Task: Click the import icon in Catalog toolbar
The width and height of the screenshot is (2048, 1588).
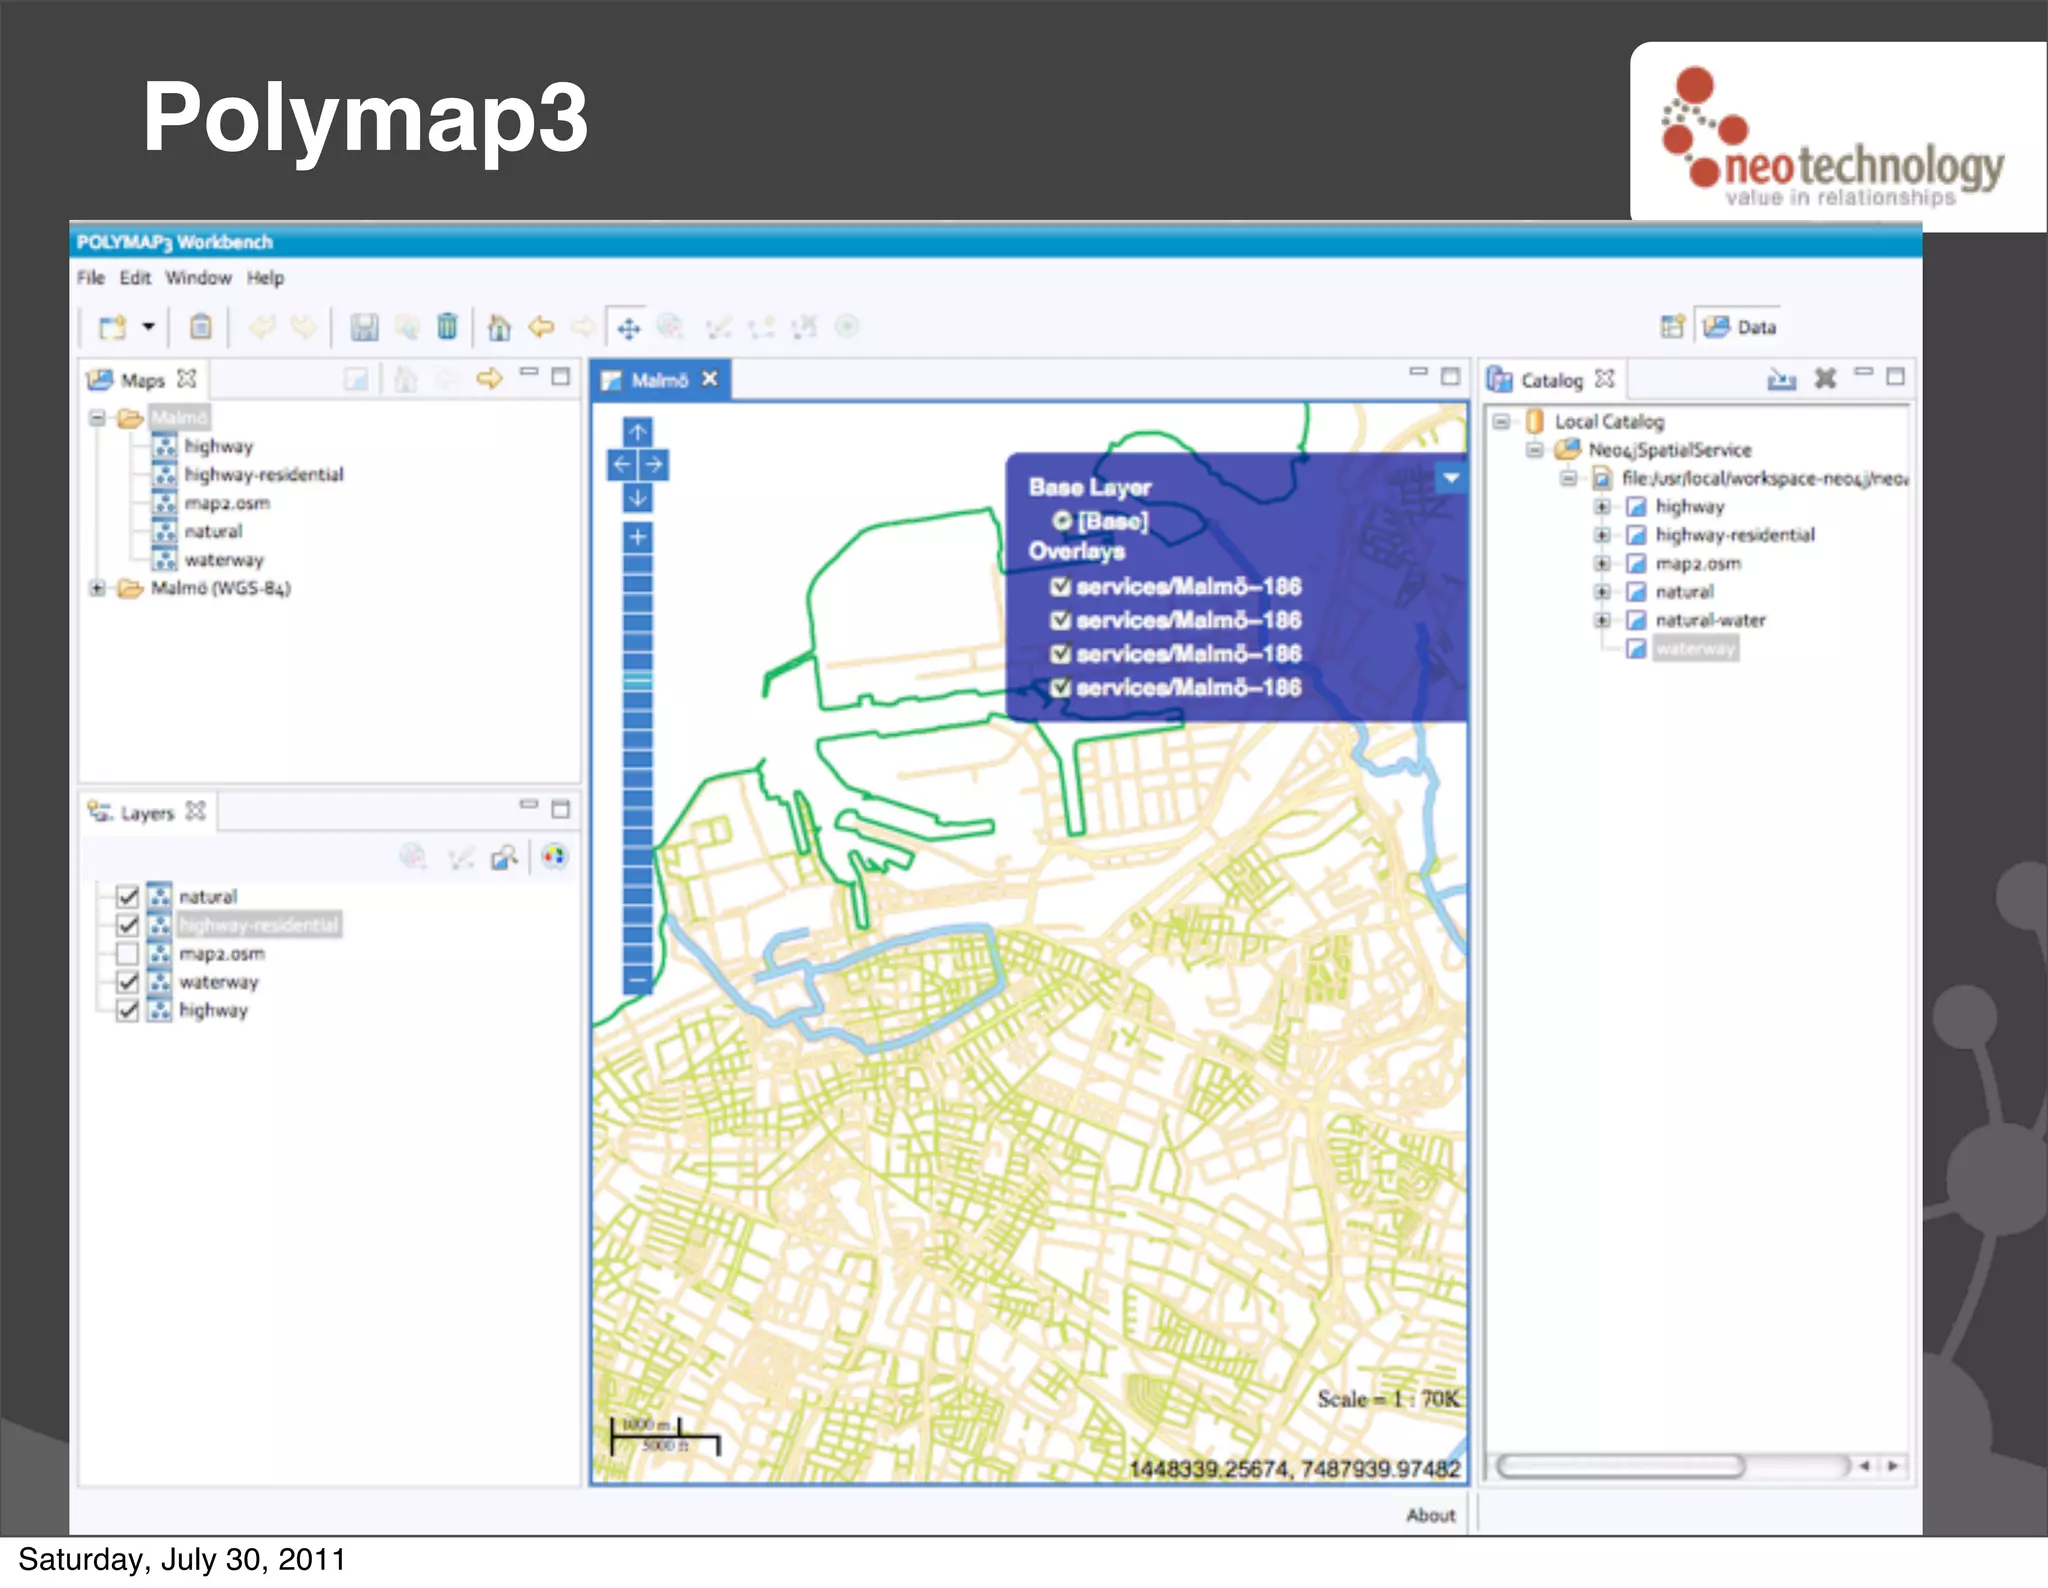Action: pos(1781,378)
